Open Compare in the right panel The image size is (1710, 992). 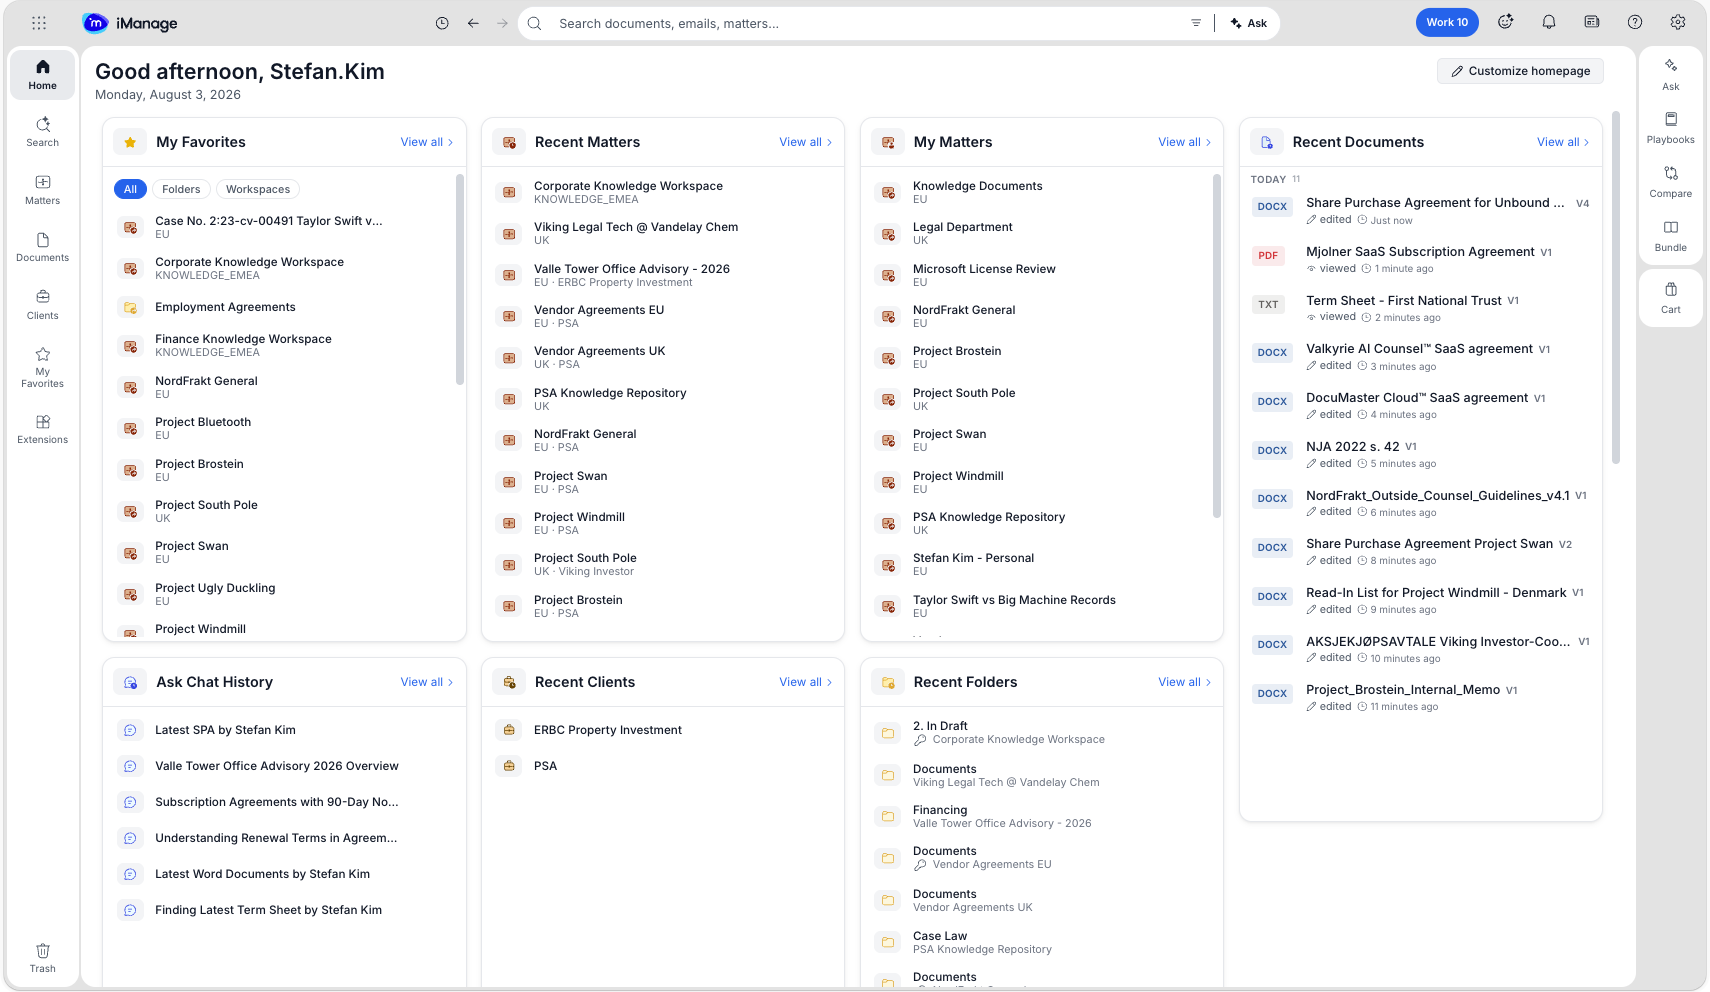1671,182
